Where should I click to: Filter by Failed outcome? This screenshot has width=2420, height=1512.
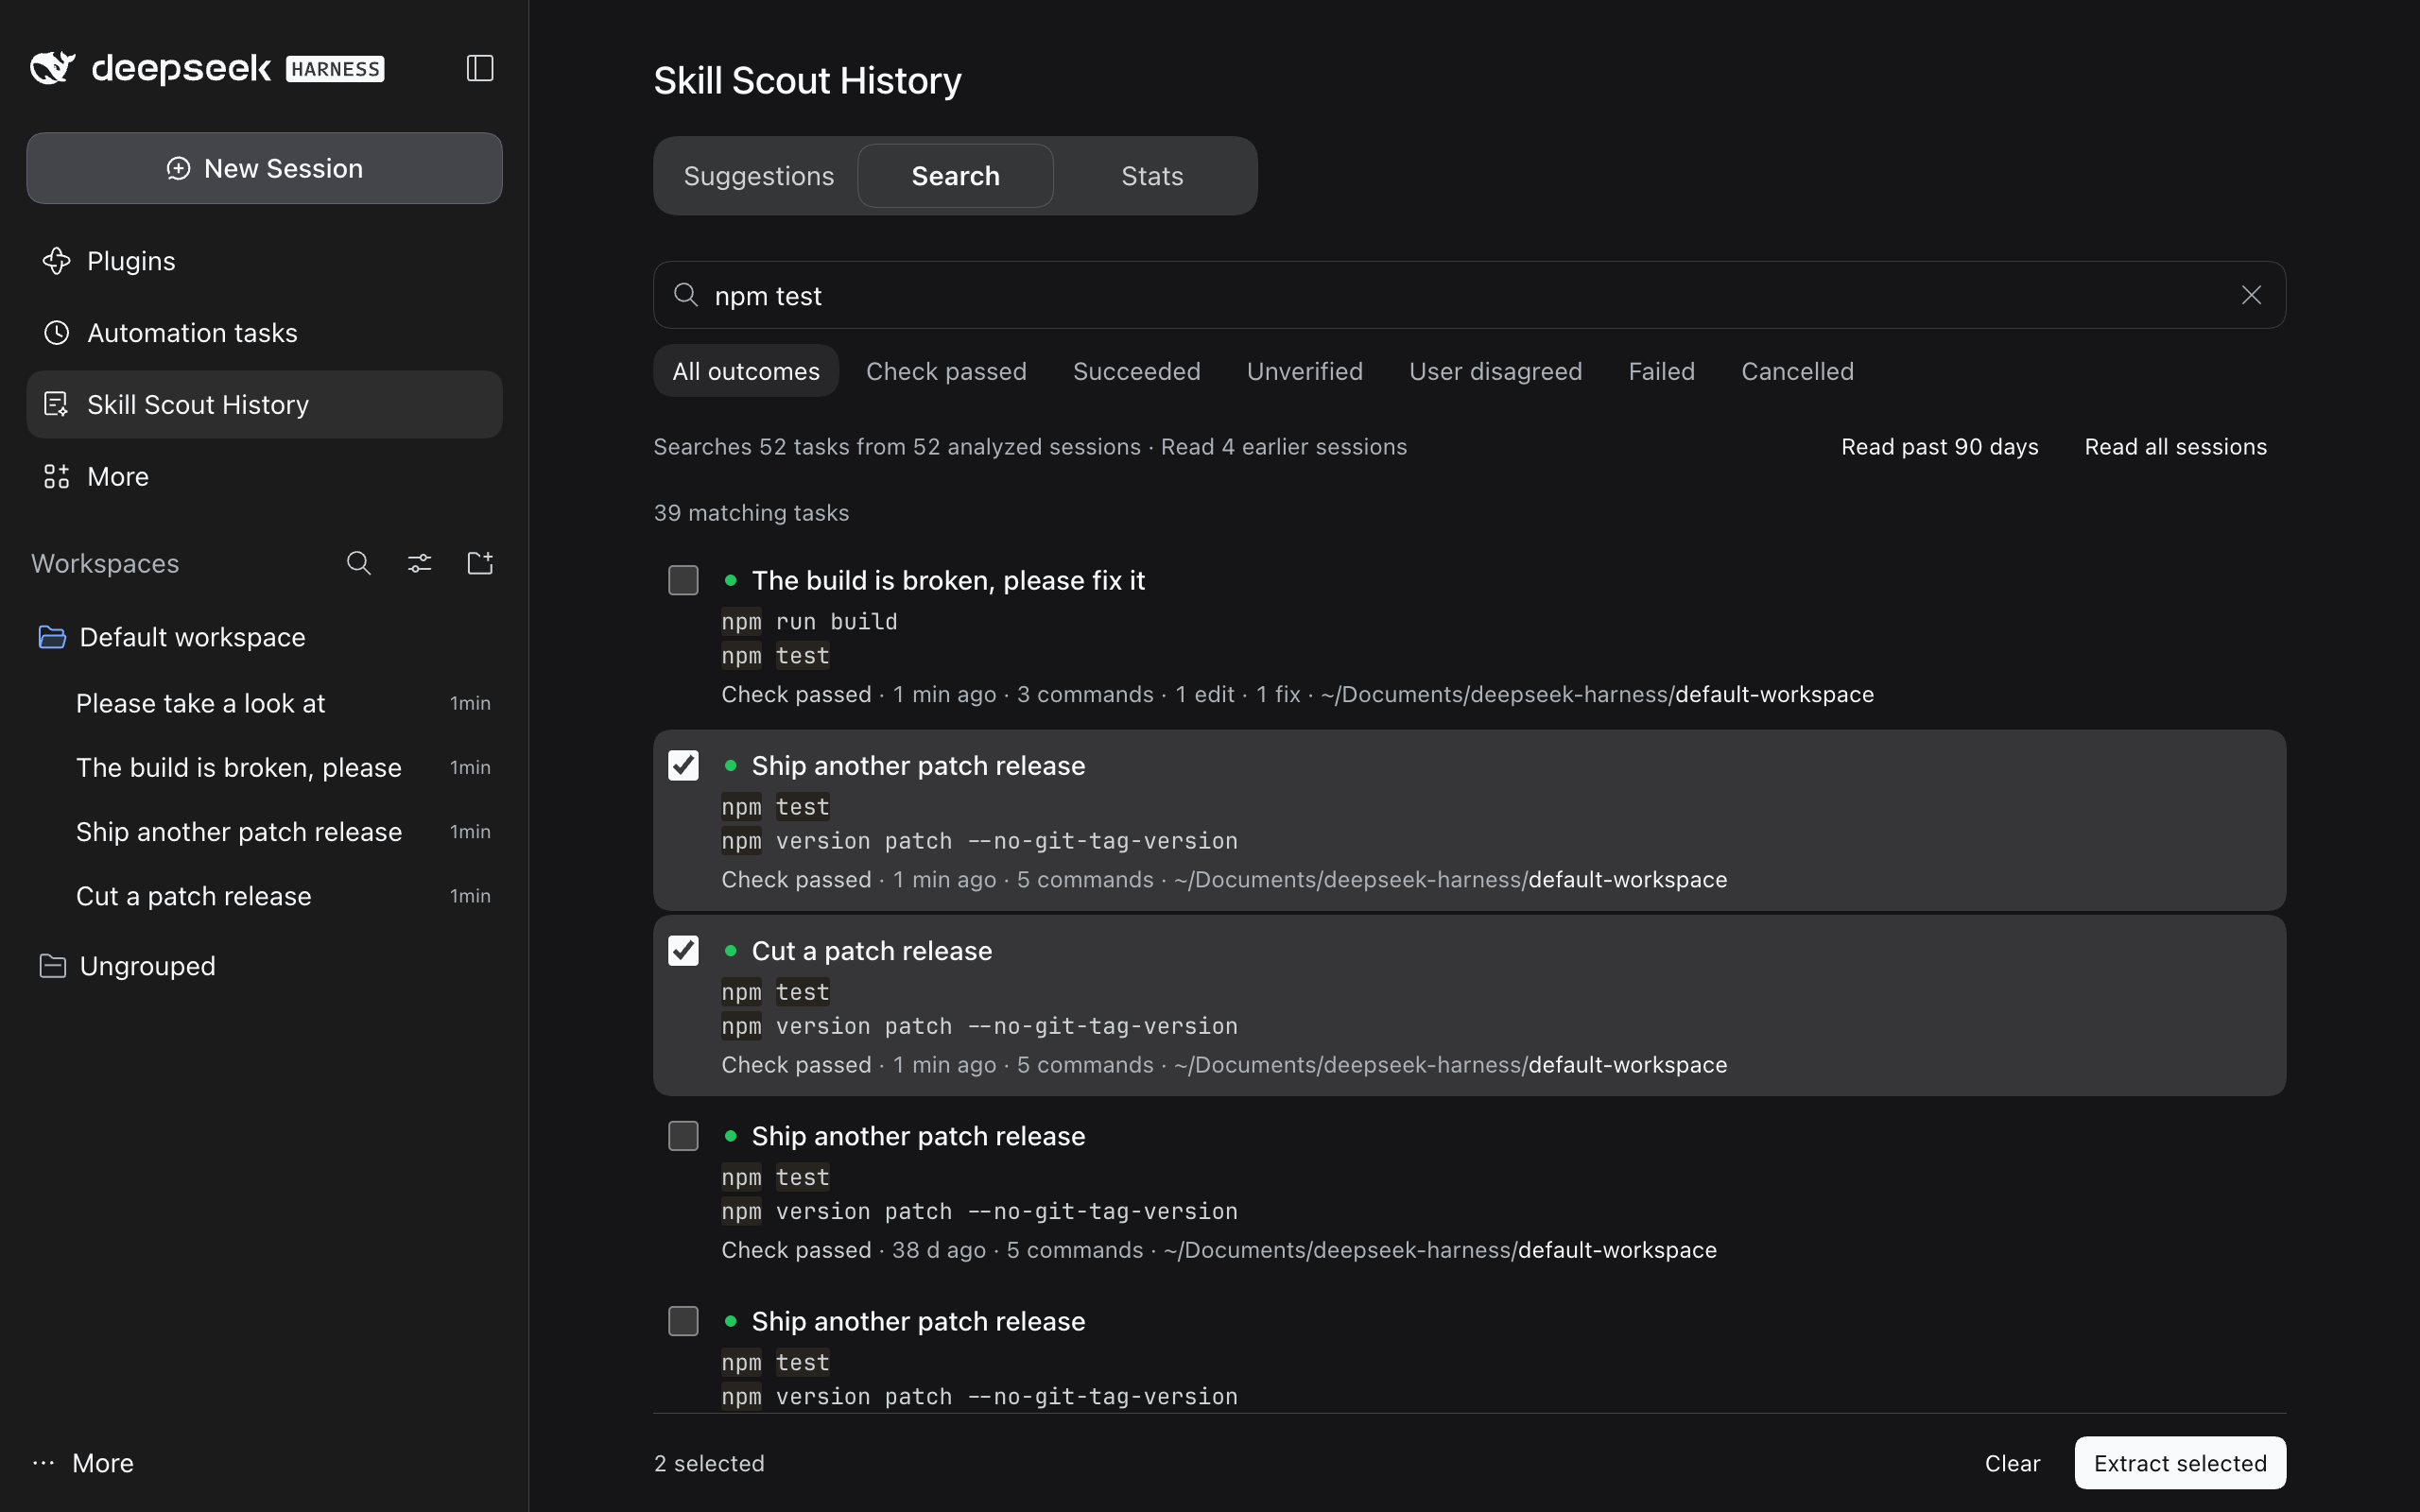(1662, 371)
